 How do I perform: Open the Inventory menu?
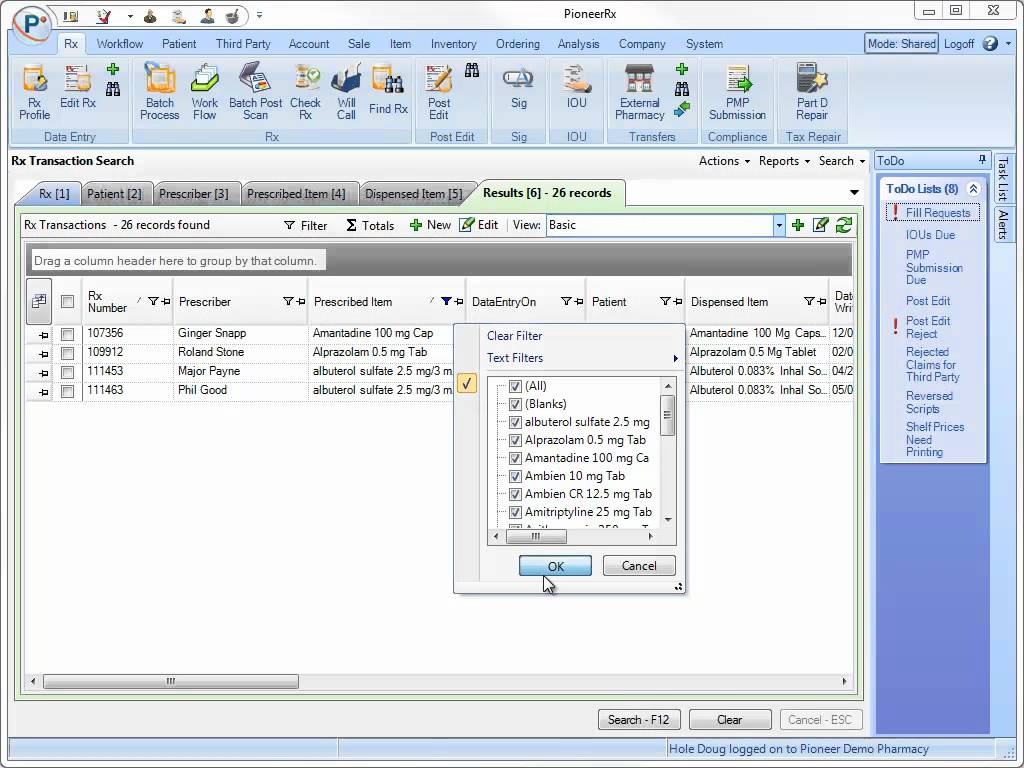point(454,44)
